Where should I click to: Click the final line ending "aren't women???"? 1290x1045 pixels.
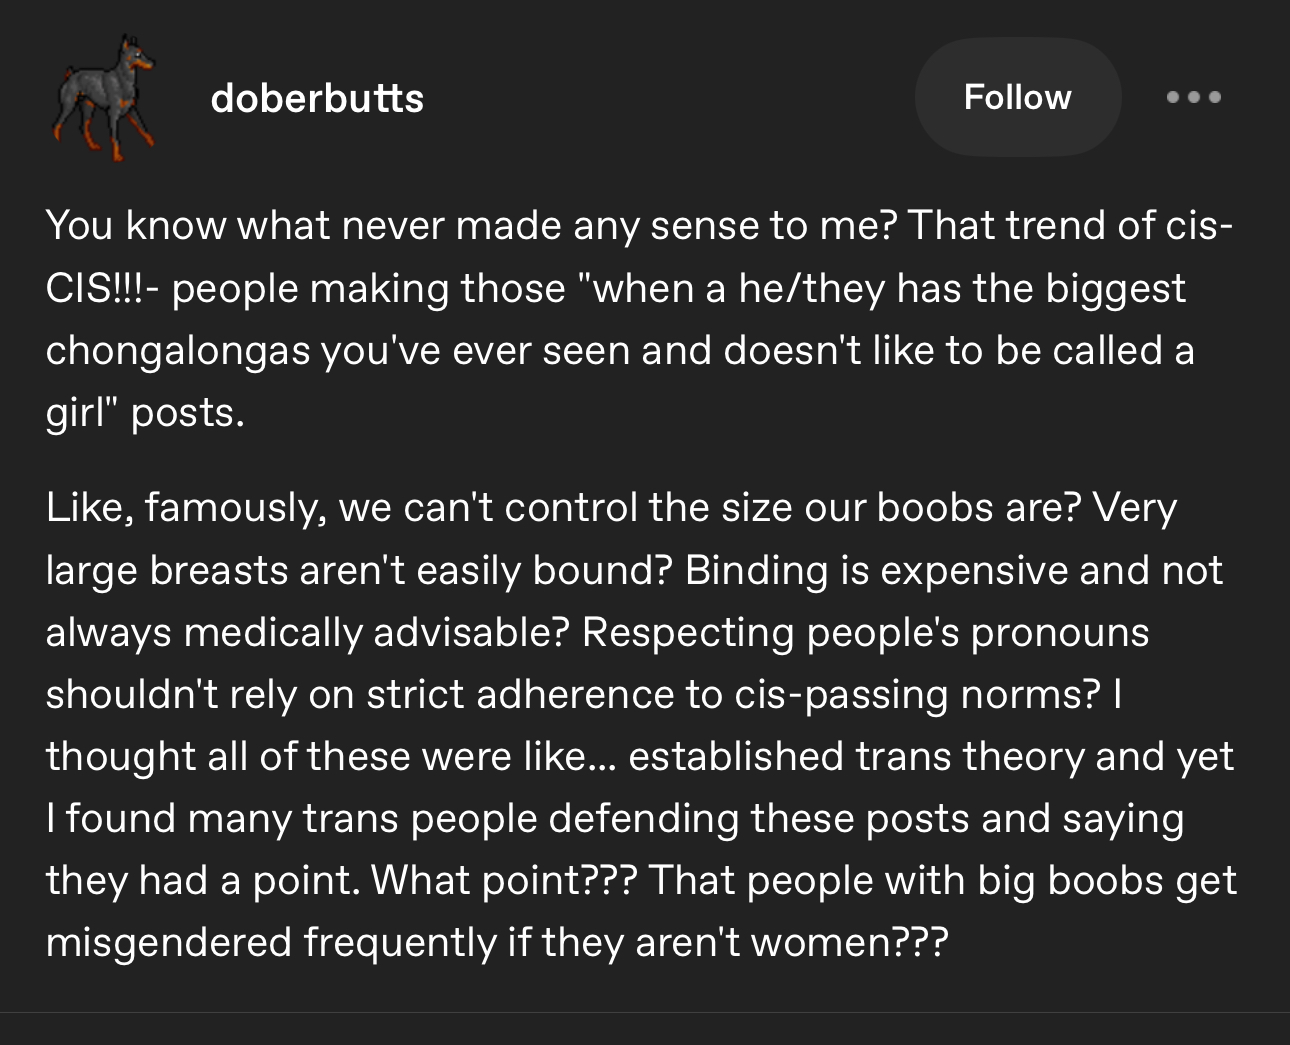(x=496, y=942)
